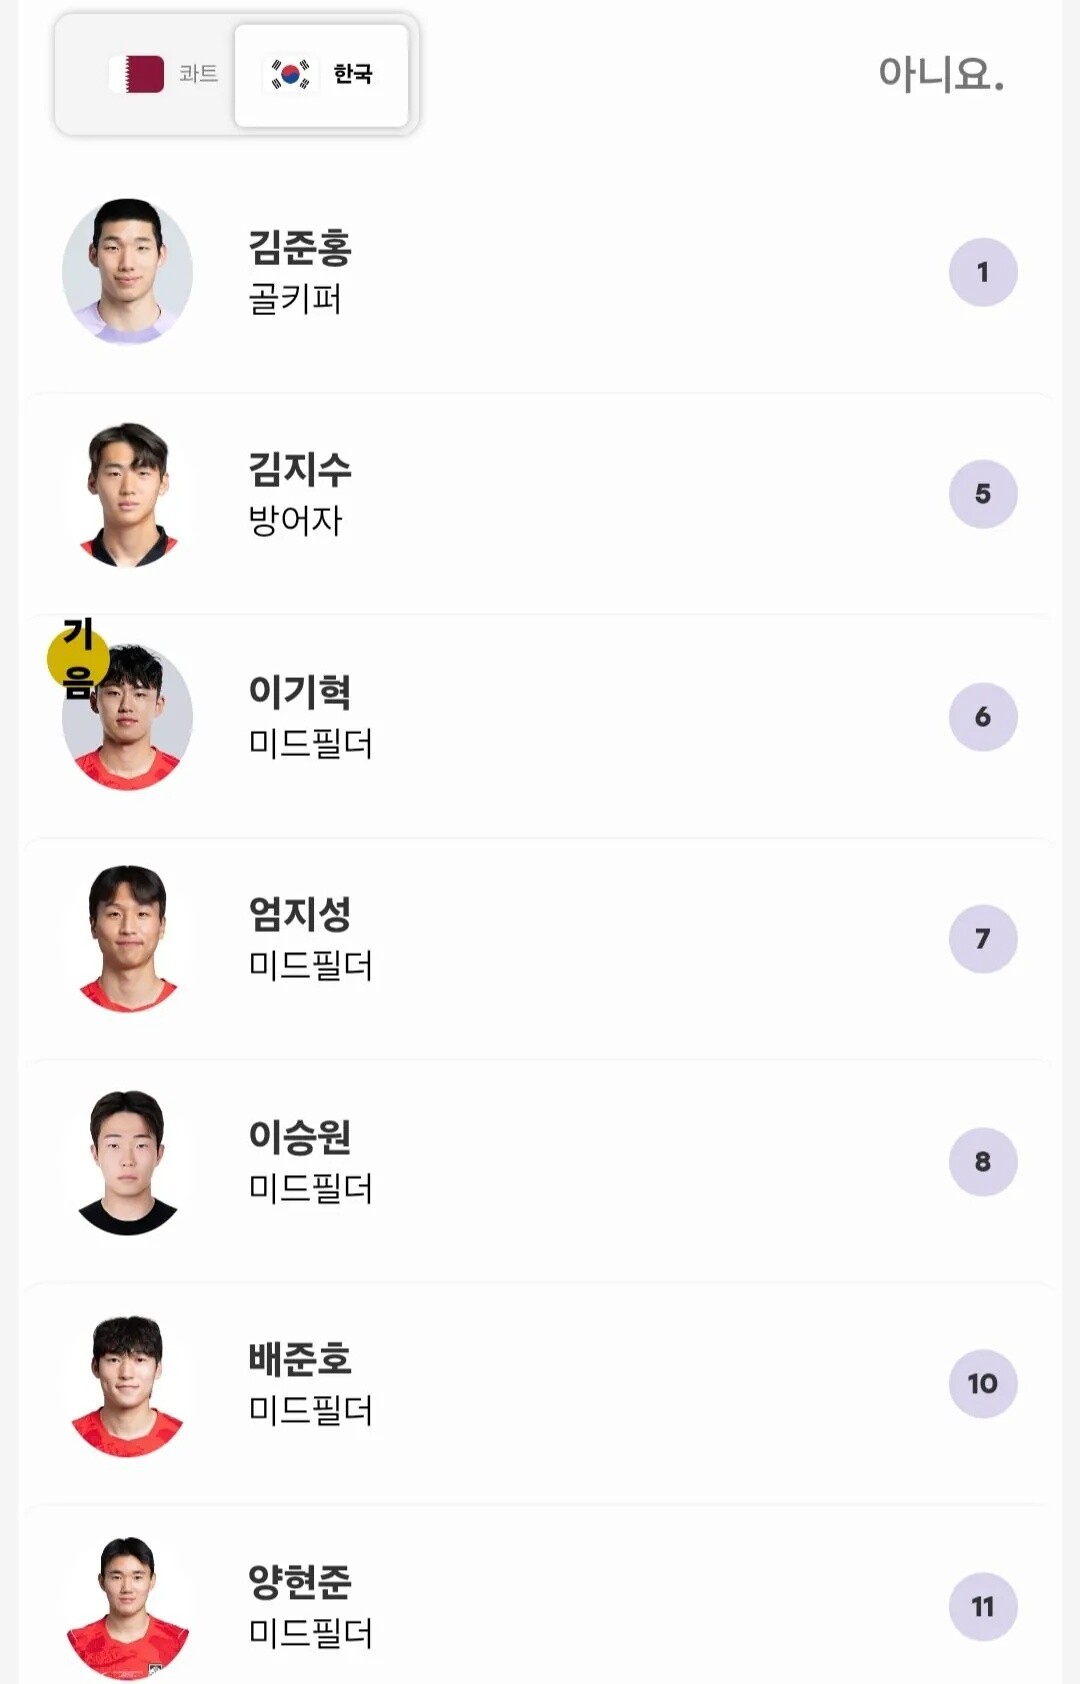Screen dimensions: 1080x1684
Task: Click jersey number 5 badge
Action: [983, 494]
